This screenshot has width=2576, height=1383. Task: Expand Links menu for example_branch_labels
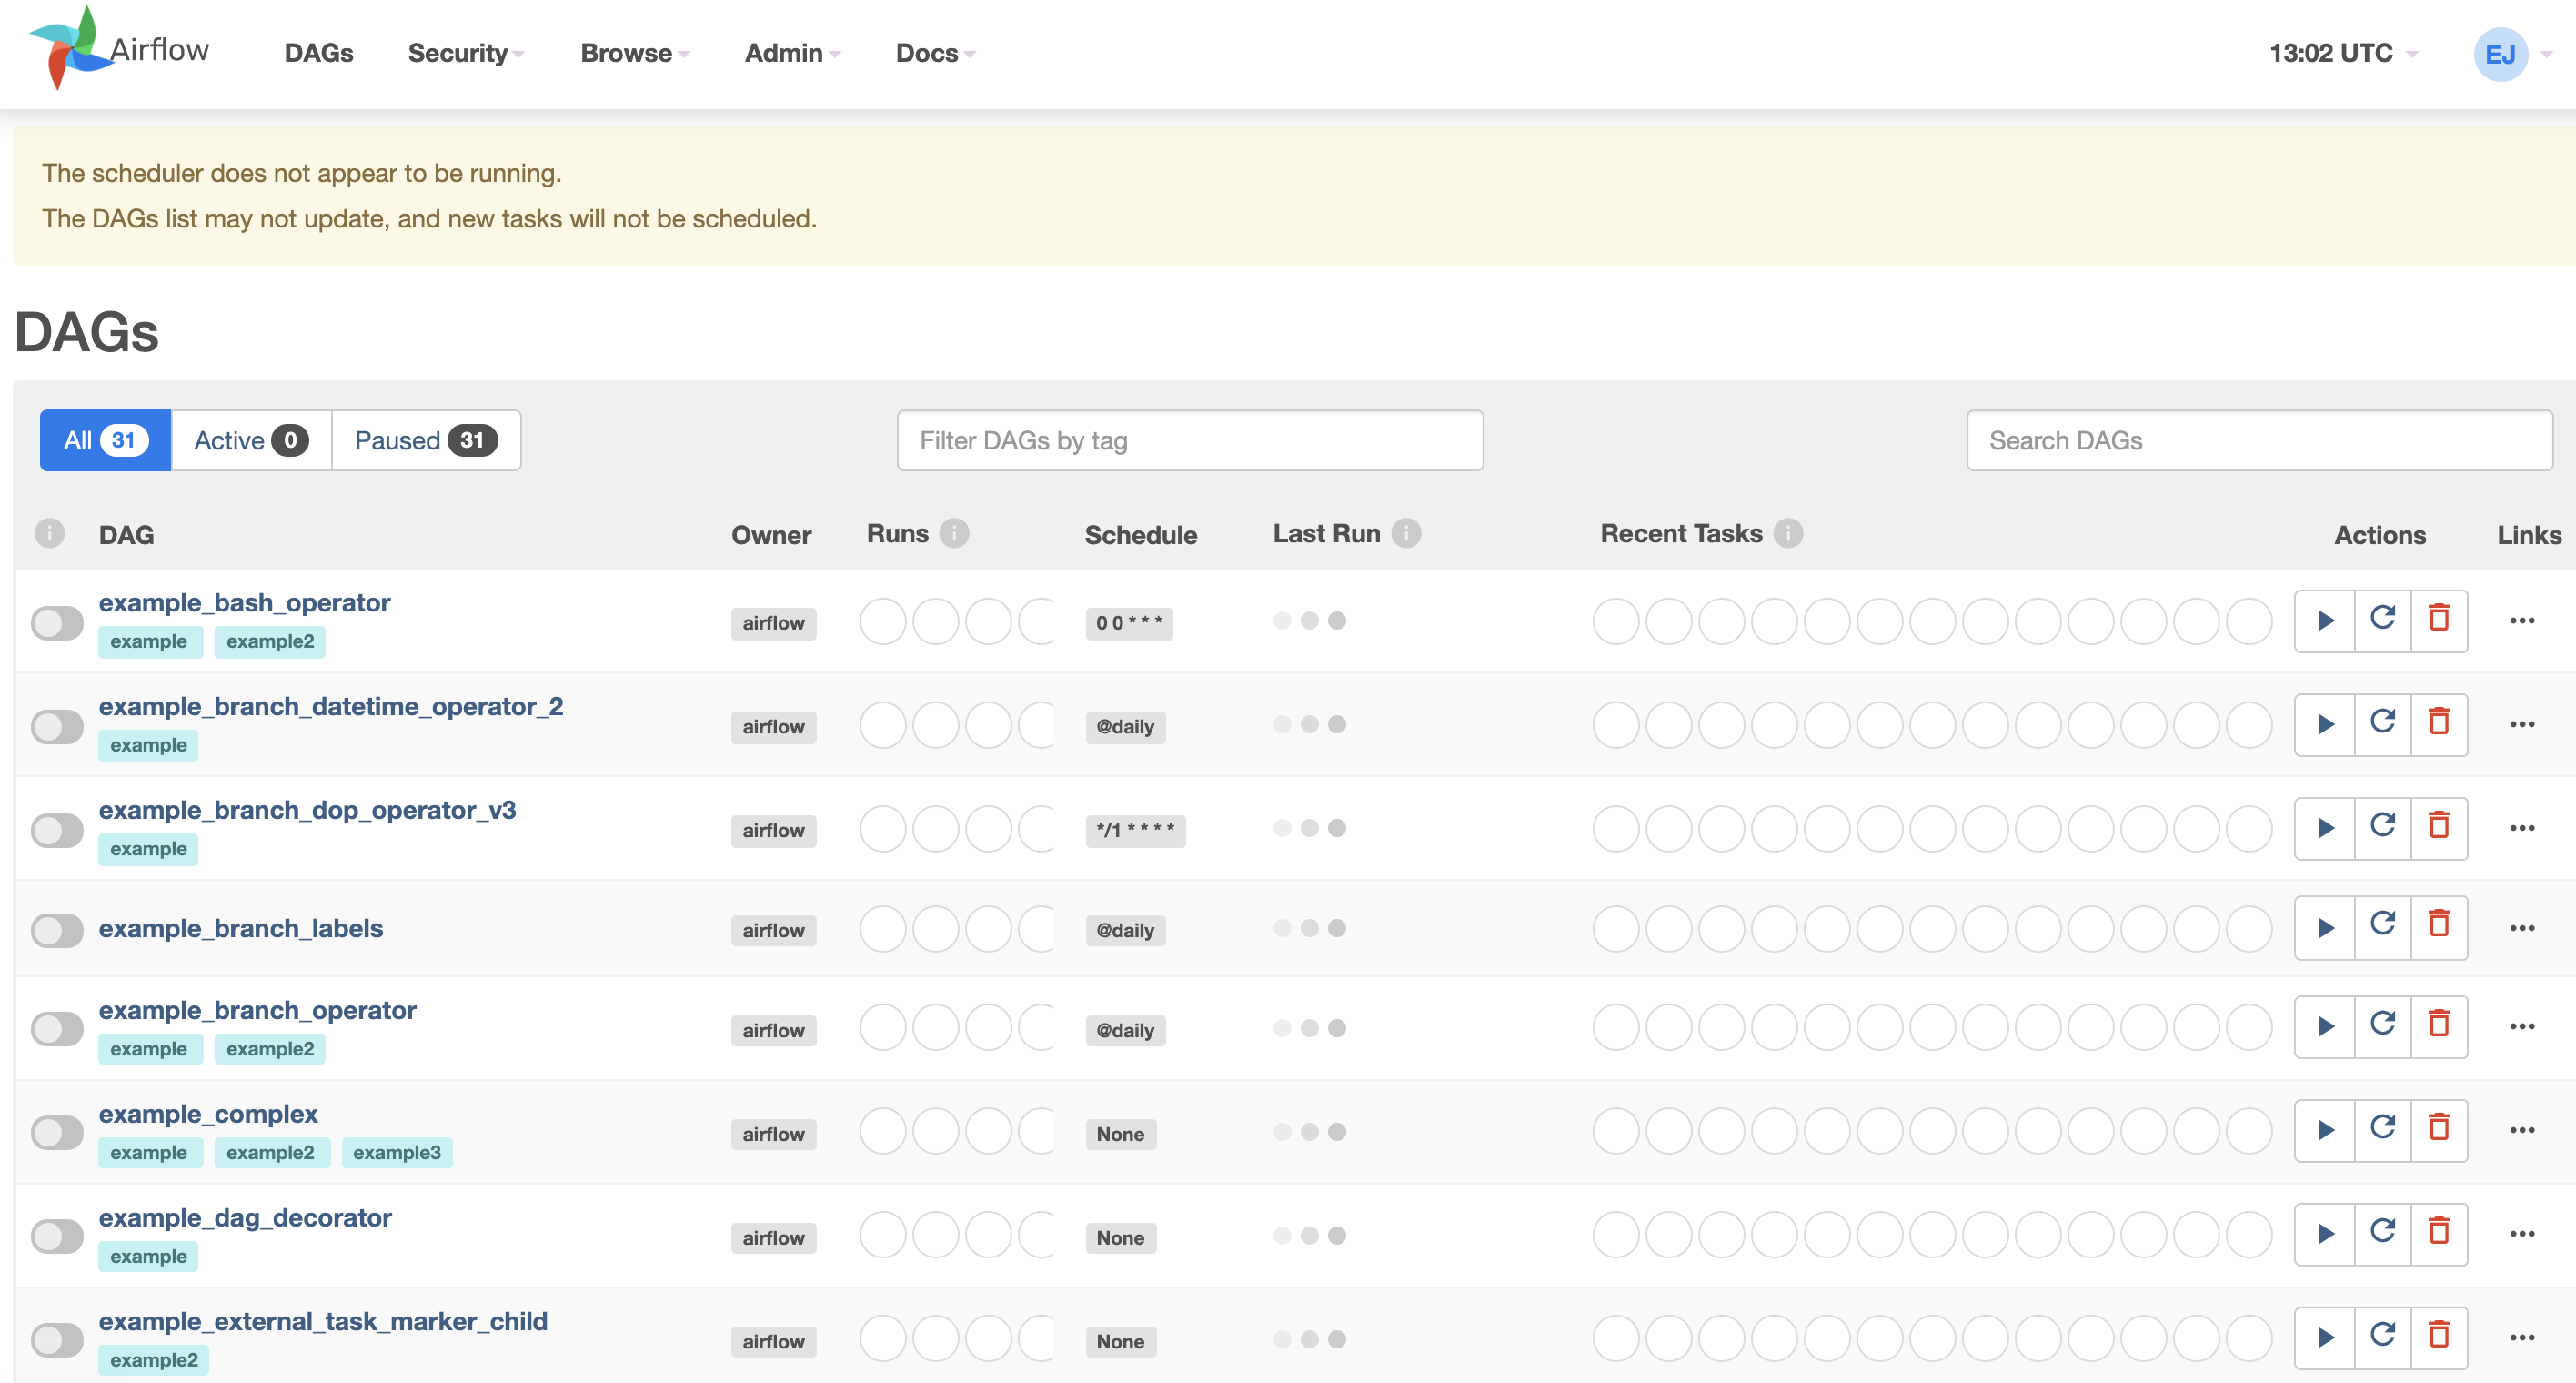2522,929
